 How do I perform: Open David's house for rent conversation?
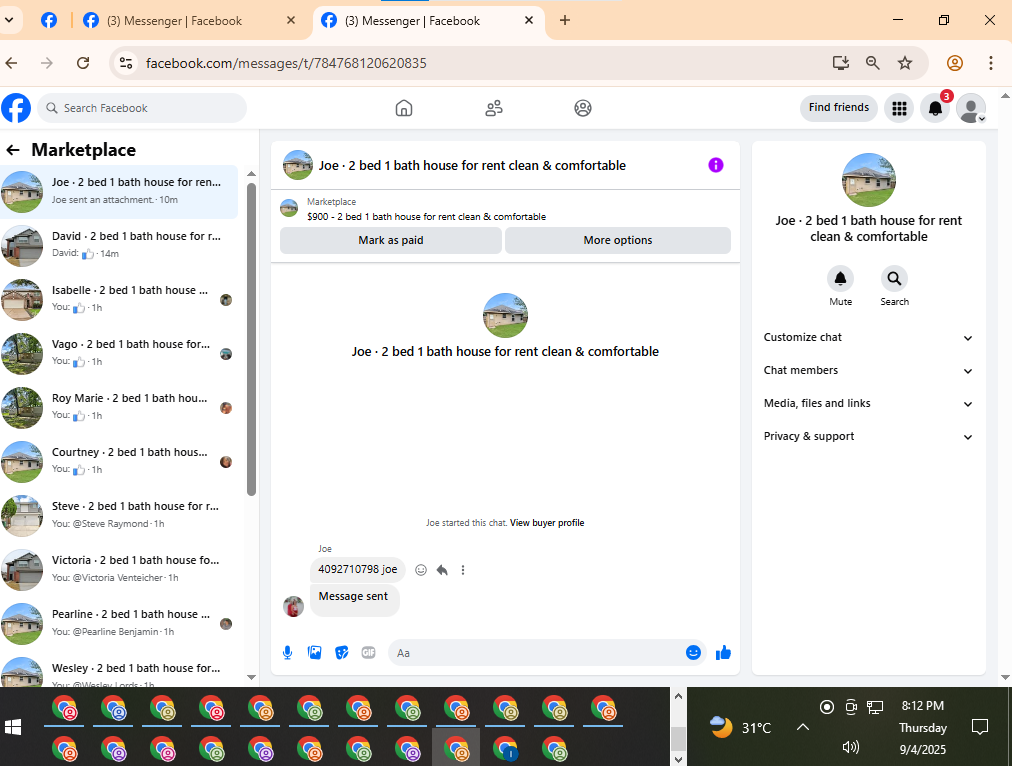(x=119, y=245)
